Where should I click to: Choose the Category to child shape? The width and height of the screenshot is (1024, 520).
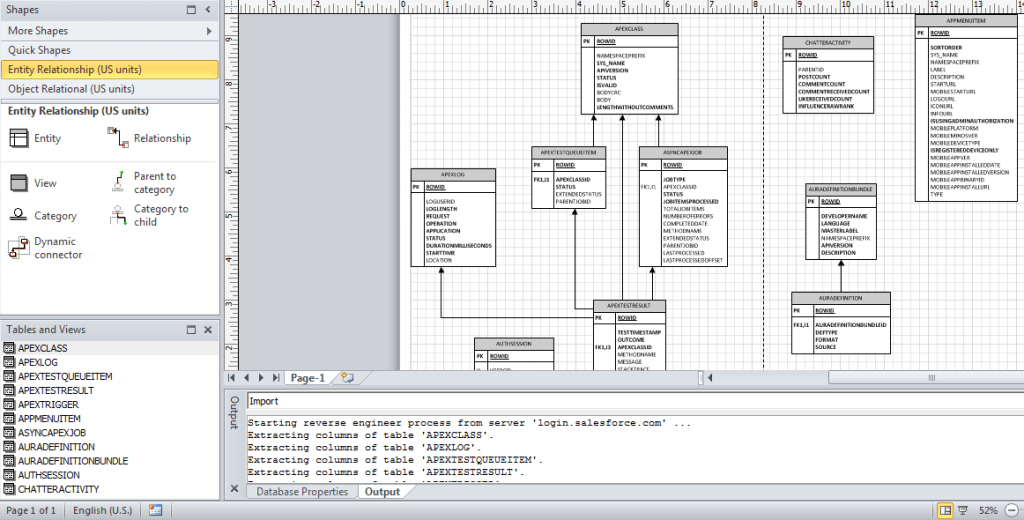(116, 215)
